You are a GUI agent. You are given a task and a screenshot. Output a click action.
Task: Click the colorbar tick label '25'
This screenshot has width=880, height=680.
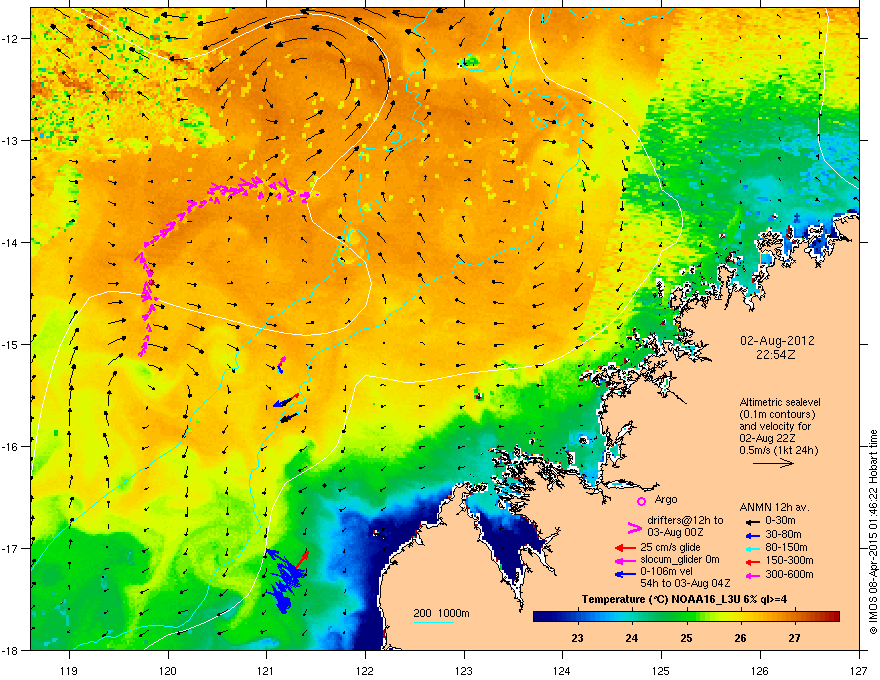pos(686,638)
